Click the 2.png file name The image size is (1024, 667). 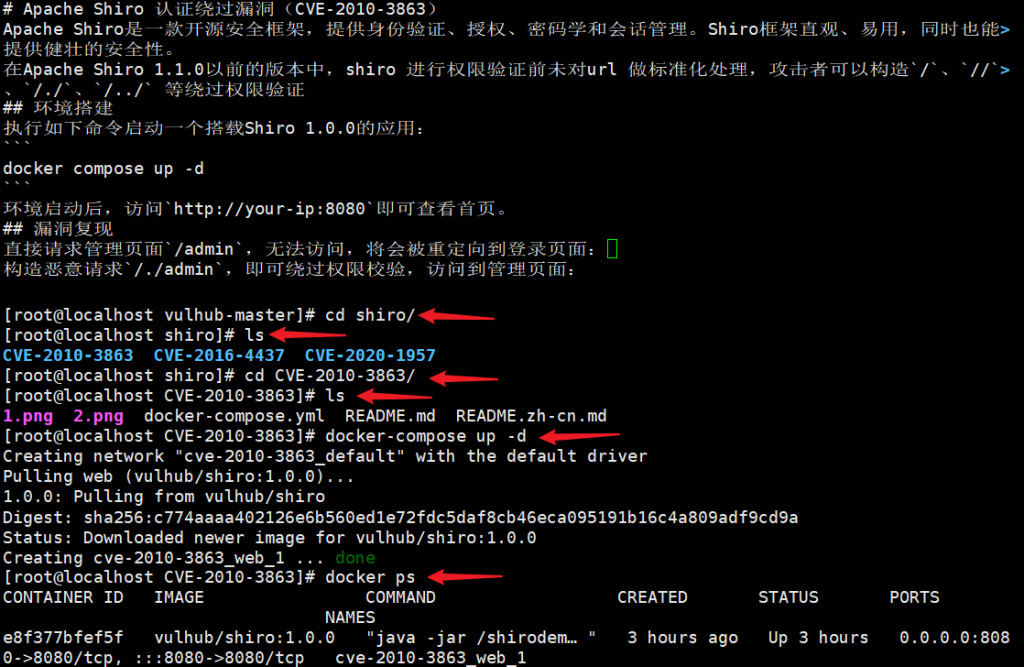pyautogui.click(x=98, y=416)
